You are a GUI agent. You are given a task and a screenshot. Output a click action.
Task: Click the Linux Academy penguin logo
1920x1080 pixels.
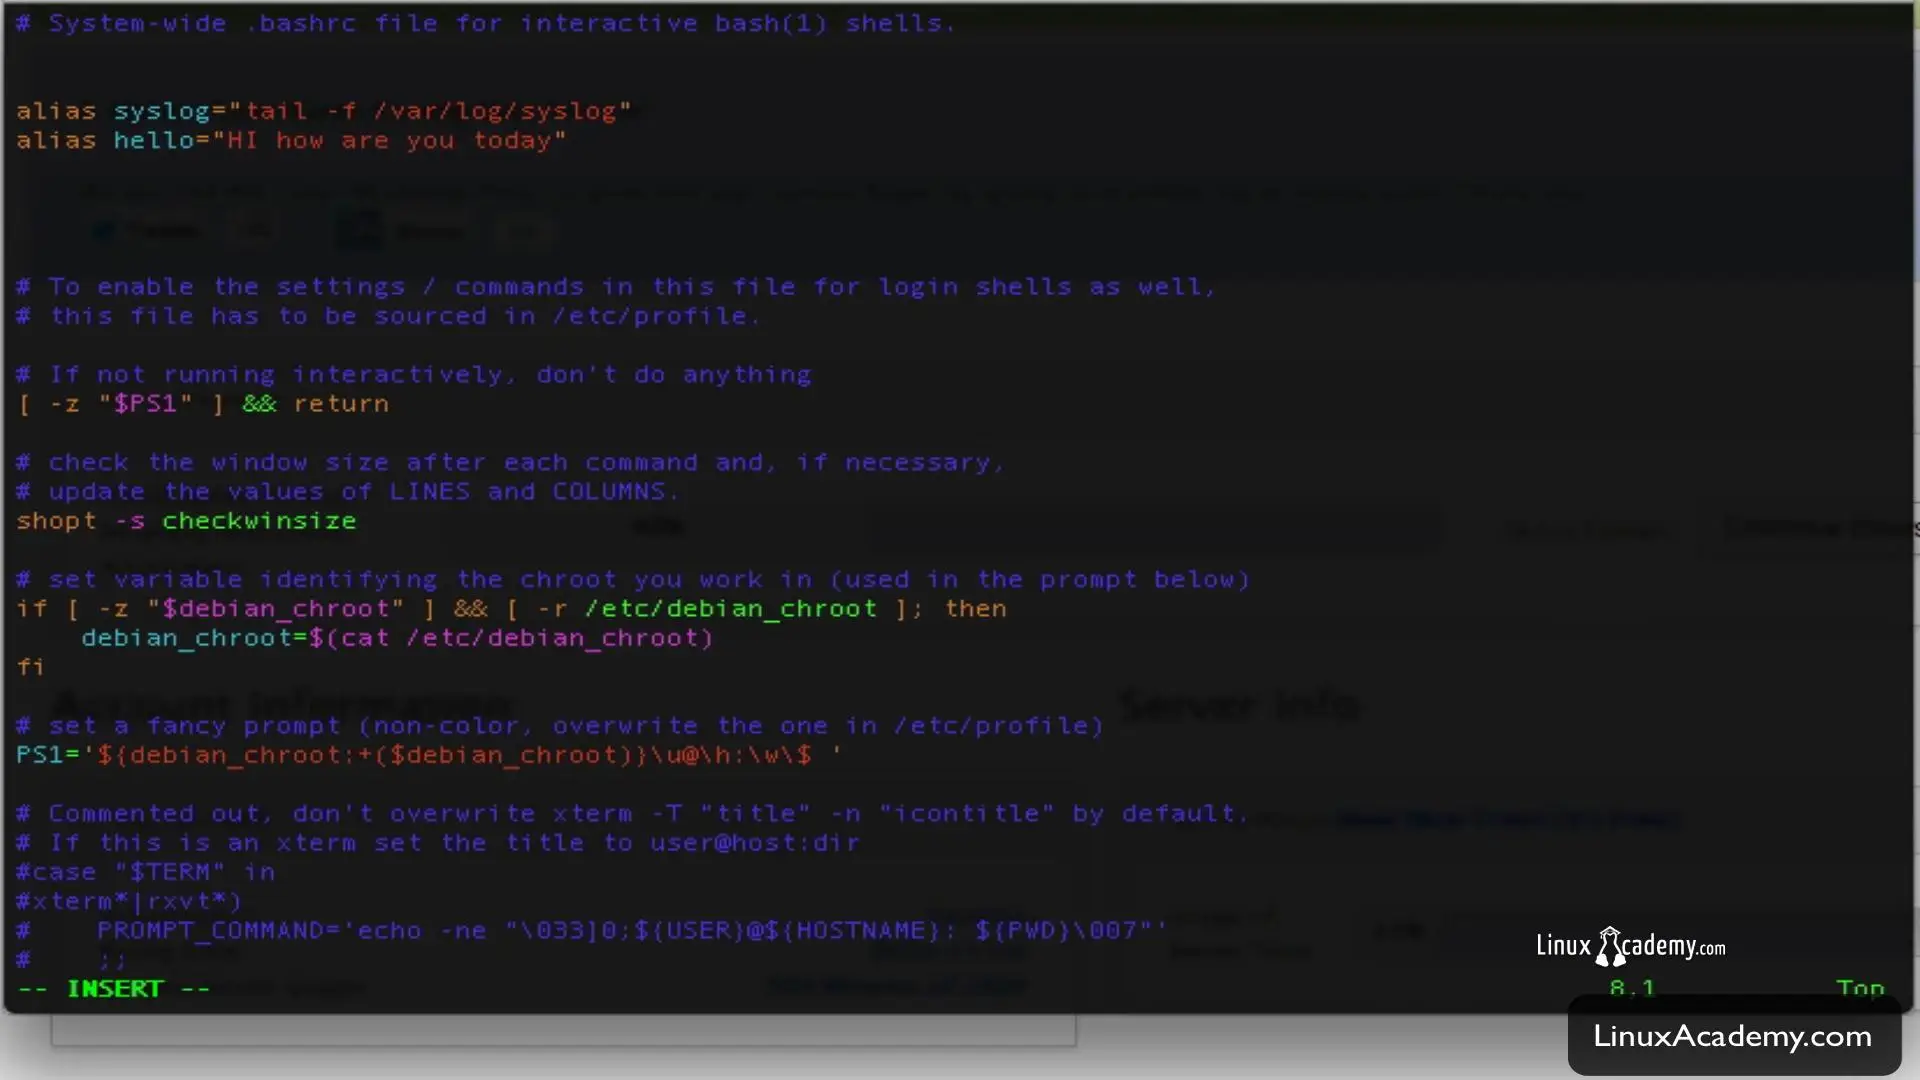click(1609, 946)
